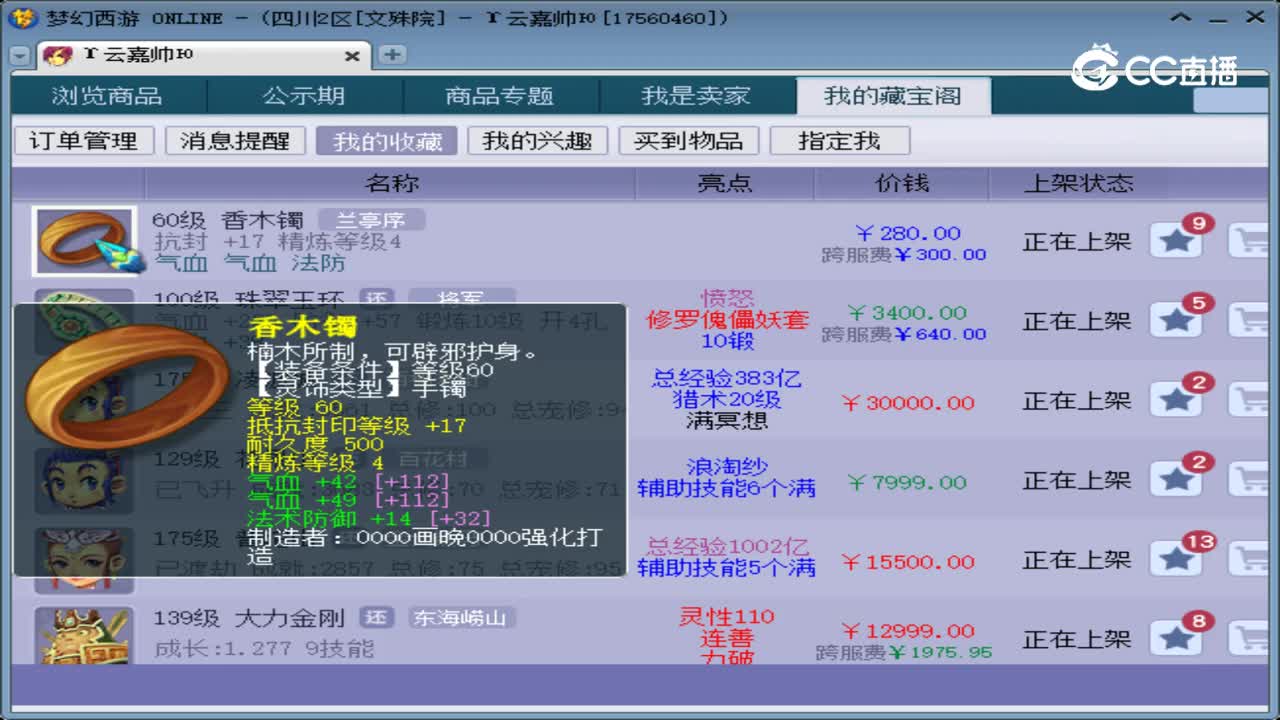Click the ¥12999.00 price
The height and width of the screenshot is (720, 1280).
(x=907, y=630)
